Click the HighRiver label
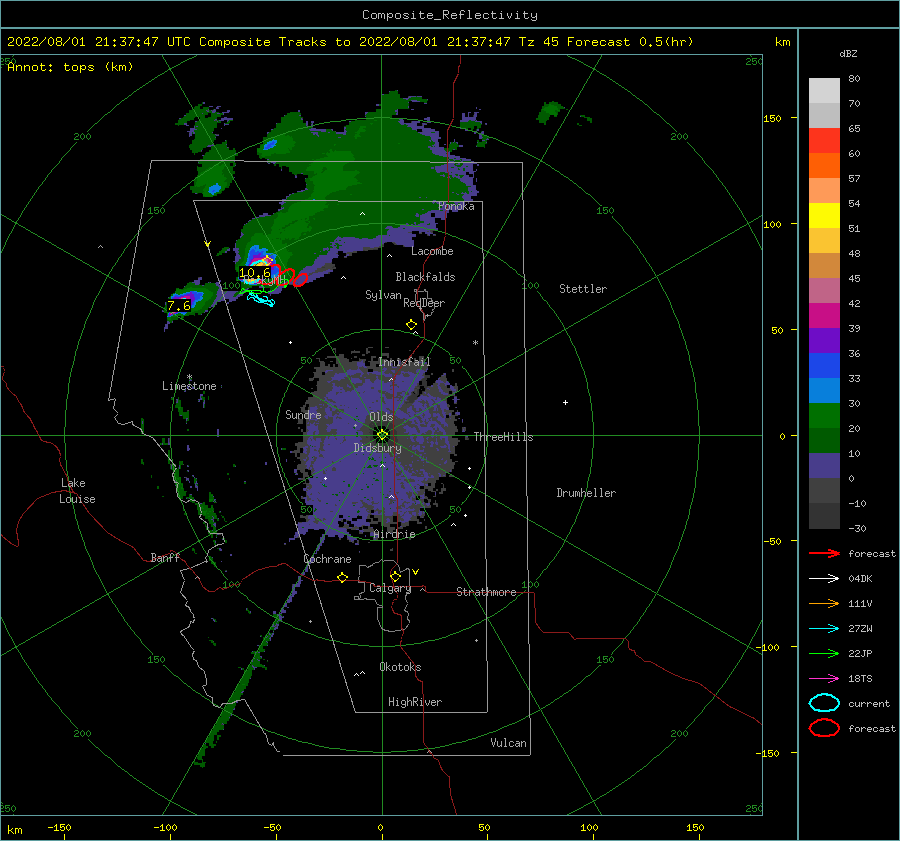The height and width of the screenshot is (841, 900). [x=415, y=702]
